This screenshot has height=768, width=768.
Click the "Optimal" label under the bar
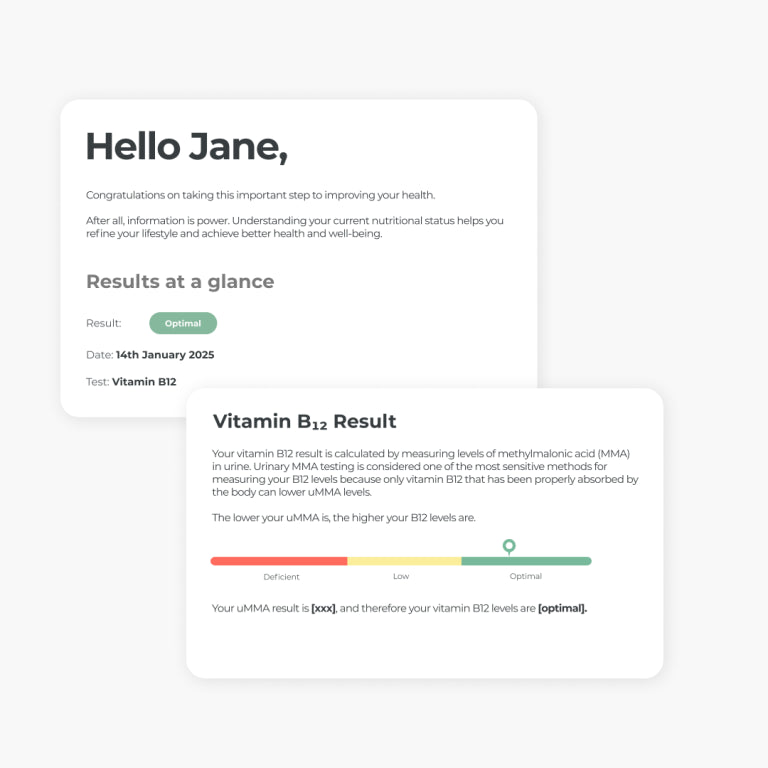[525, 577]
